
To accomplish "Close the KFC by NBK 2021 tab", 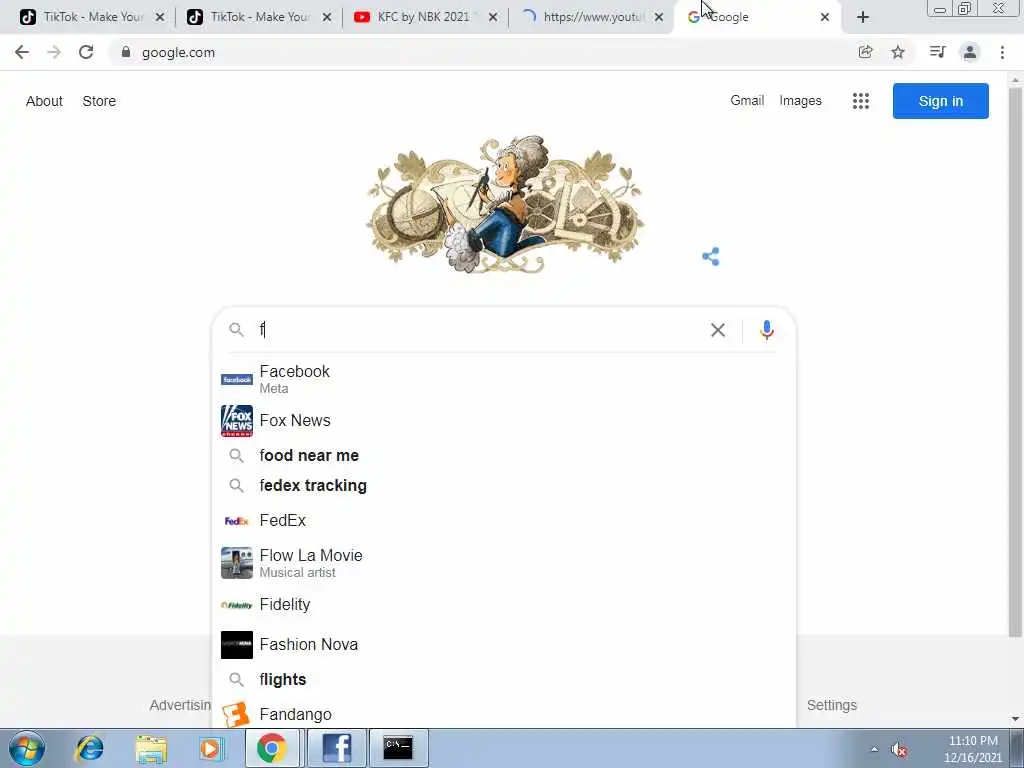I will click(x=493, y=17).
